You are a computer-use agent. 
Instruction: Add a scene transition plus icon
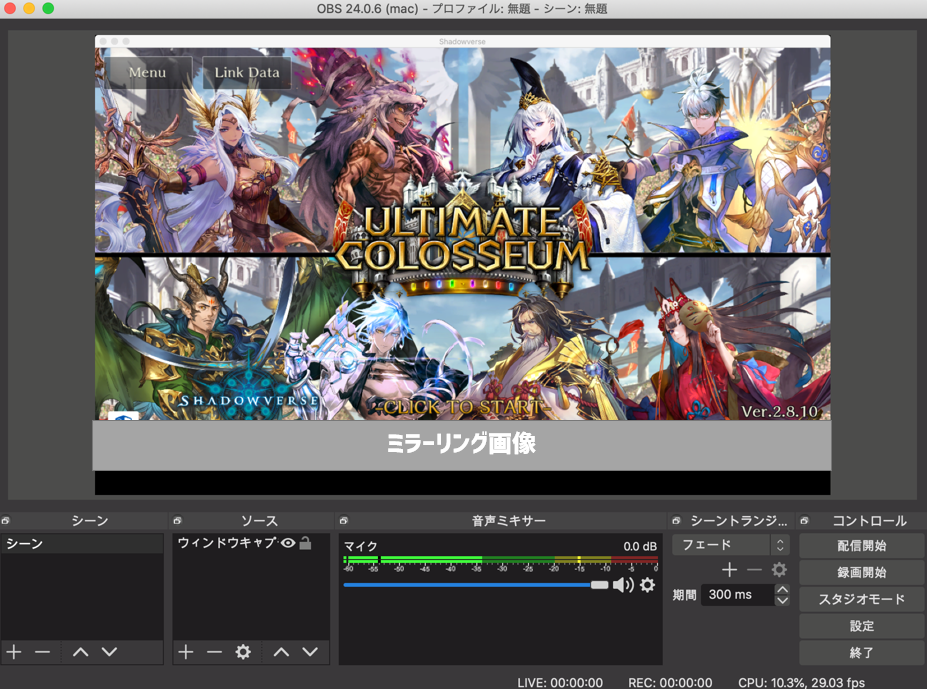pyautogui.click(x=730, y=570)
